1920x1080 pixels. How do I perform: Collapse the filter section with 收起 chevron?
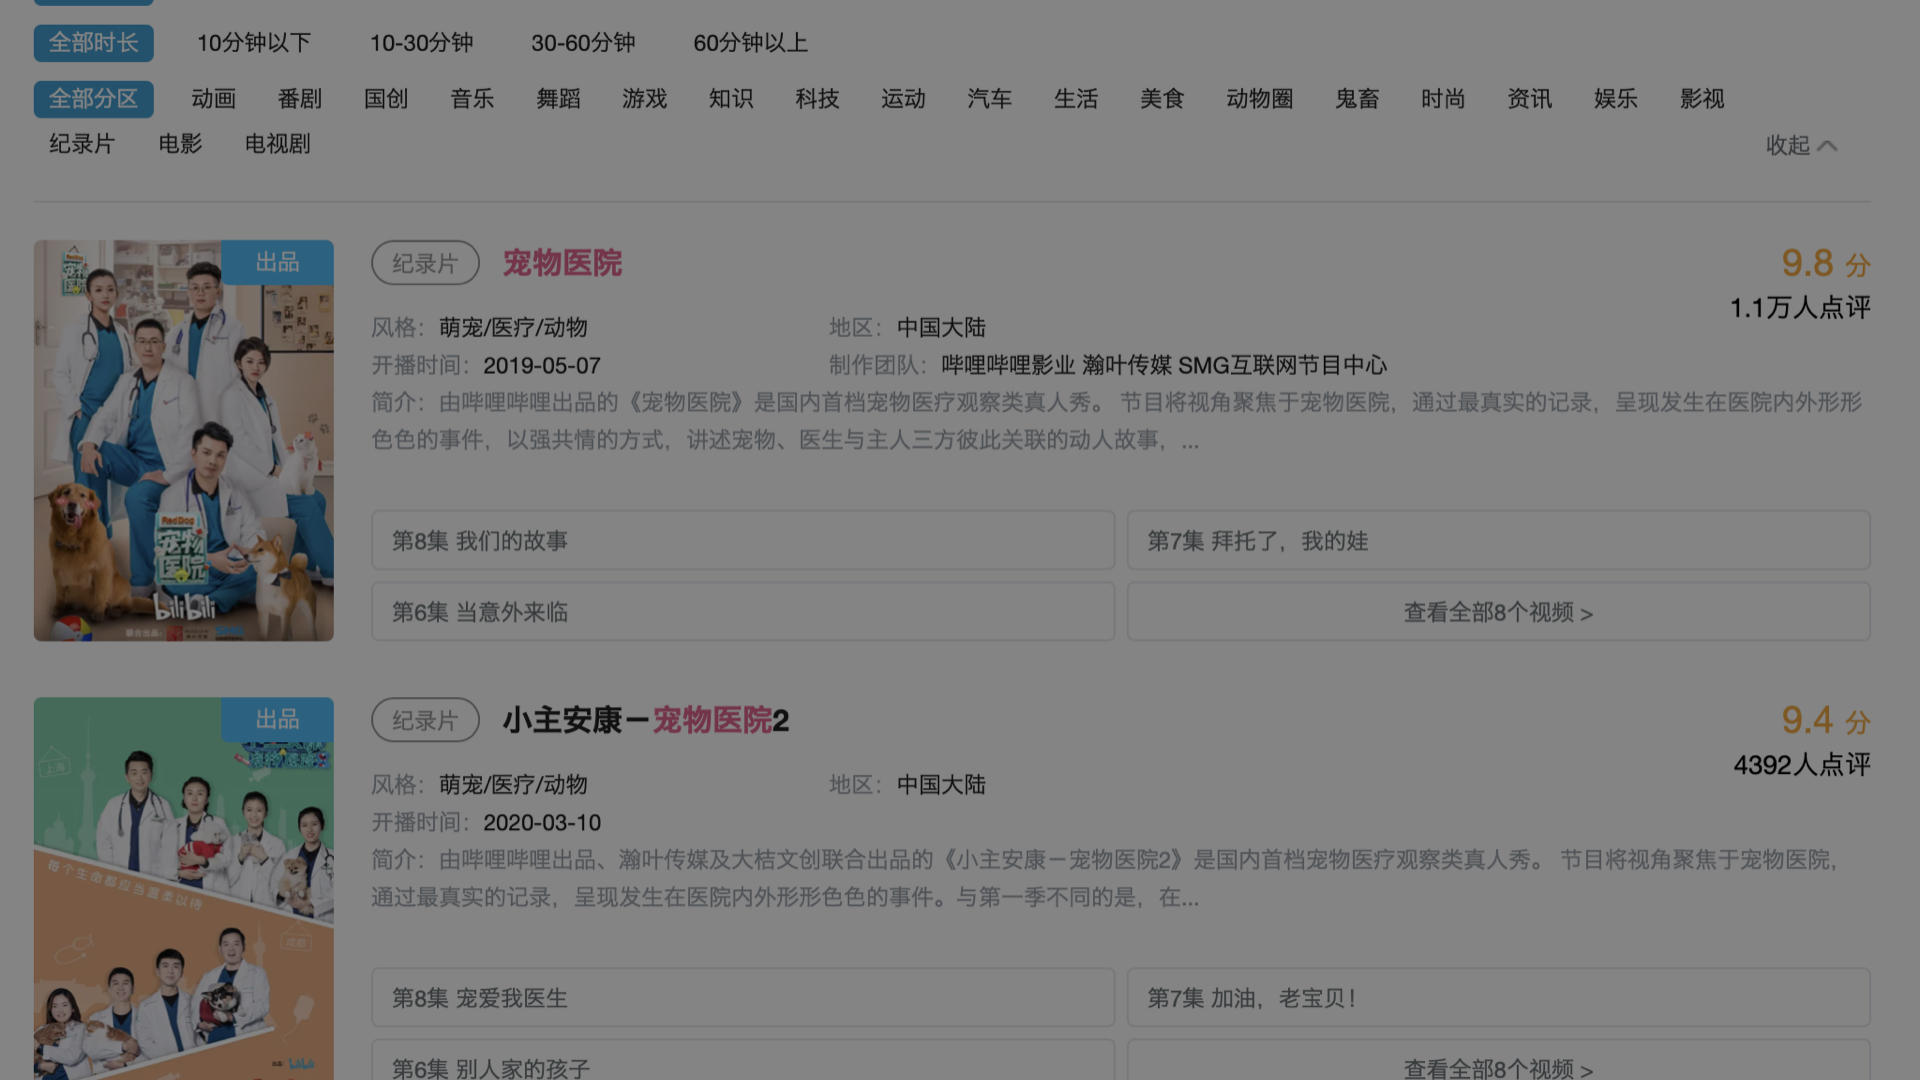(x=1800, y=146)
